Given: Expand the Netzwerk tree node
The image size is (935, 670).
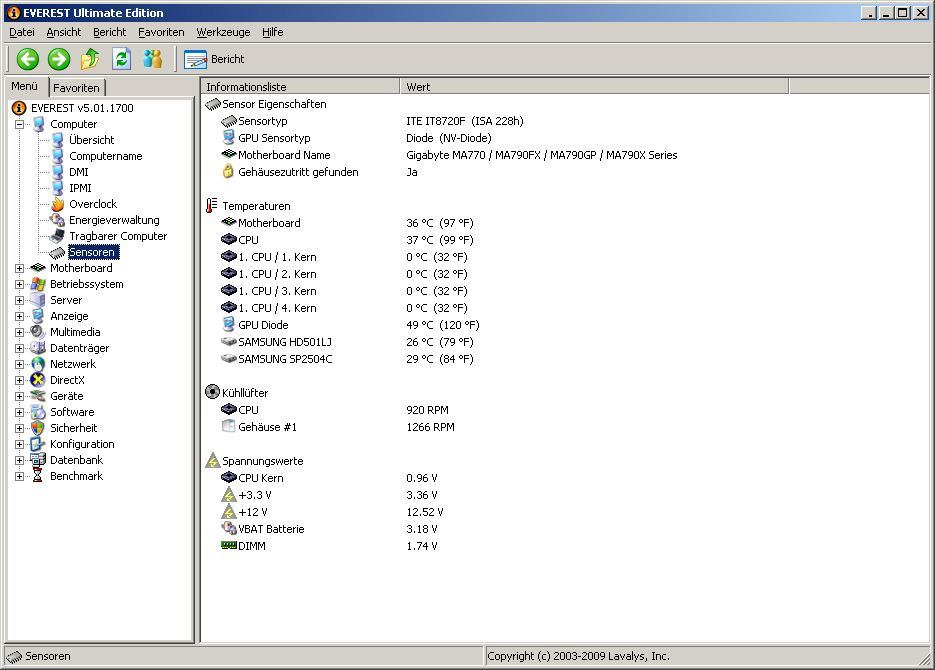Looking at the screenshot, I should (x=20, y=365).
